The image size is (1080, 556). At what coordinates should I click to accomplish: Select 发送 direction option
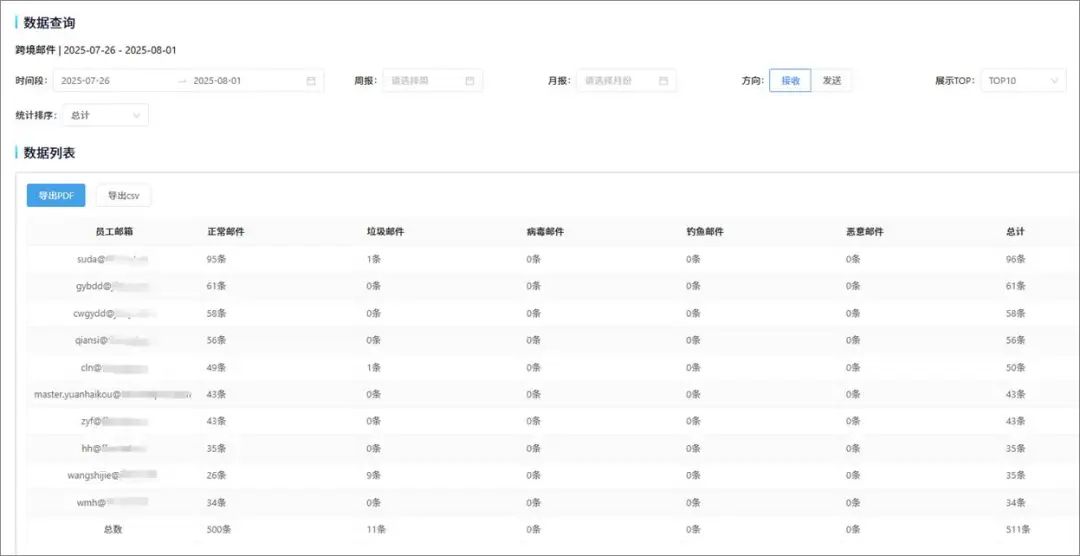coord(831,81)
